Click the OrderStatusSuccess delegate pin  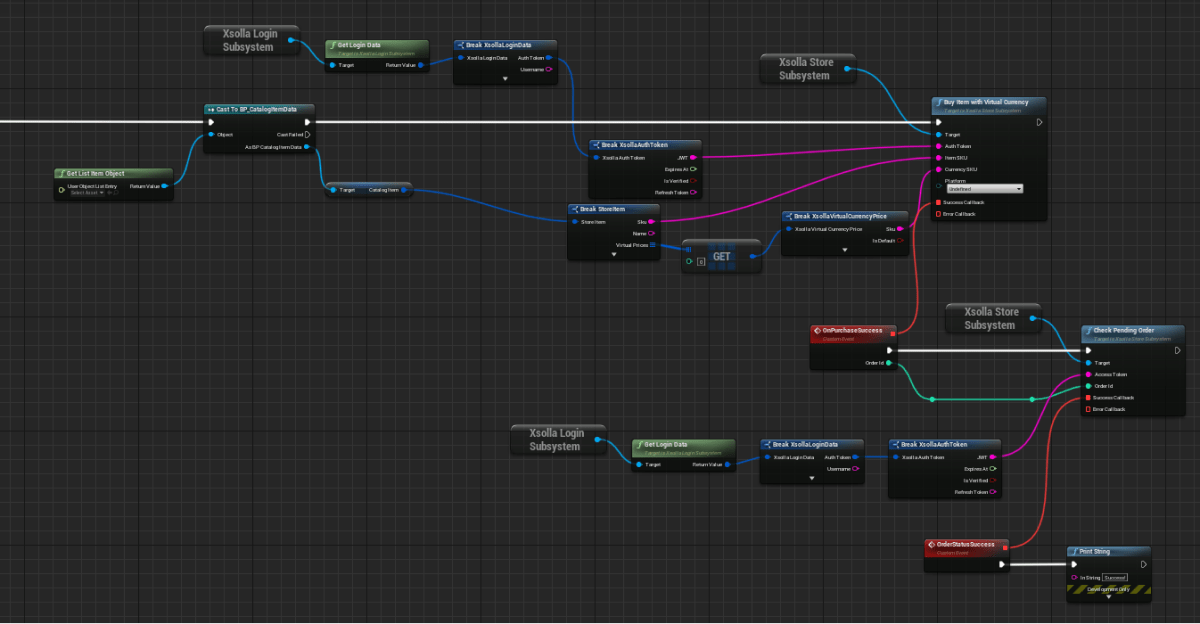click(1006, 546)
